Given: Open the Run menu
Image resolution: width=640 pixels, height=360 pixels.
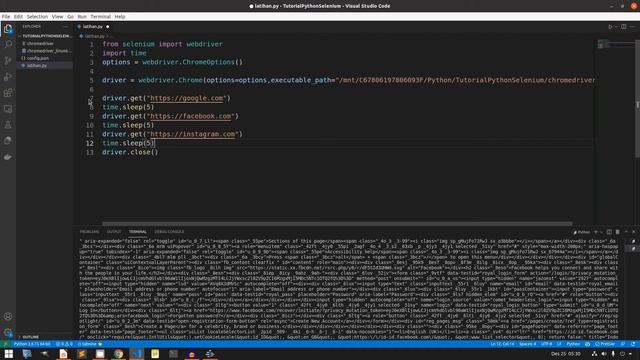Looking at the screenshot, I should (x=82, y=17).
